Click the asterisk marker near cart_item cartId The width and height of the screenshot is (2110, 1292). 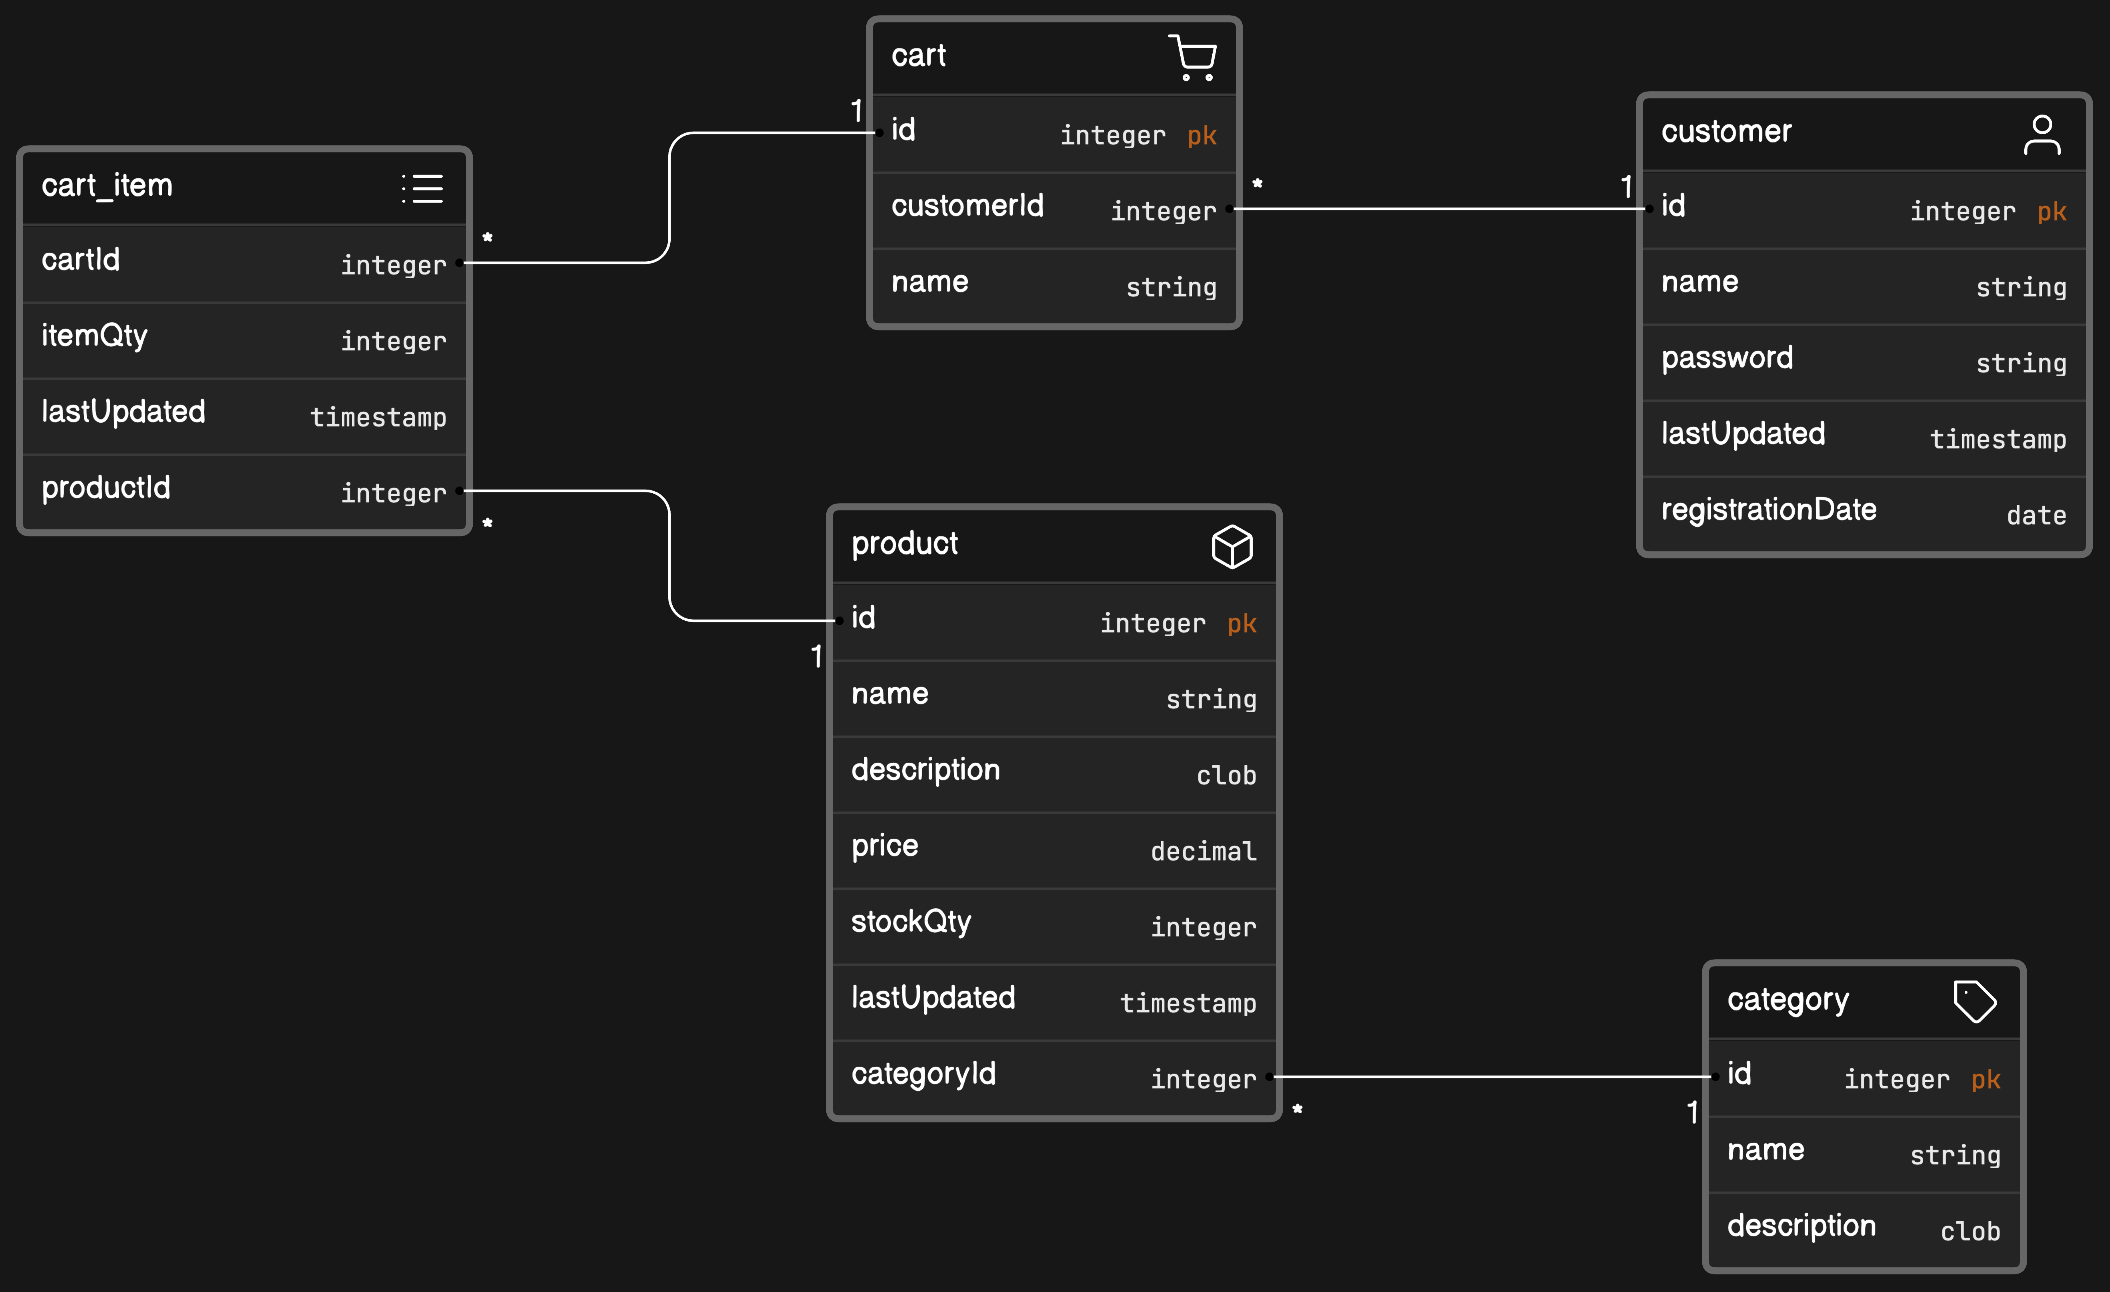(x=487, y=238)
